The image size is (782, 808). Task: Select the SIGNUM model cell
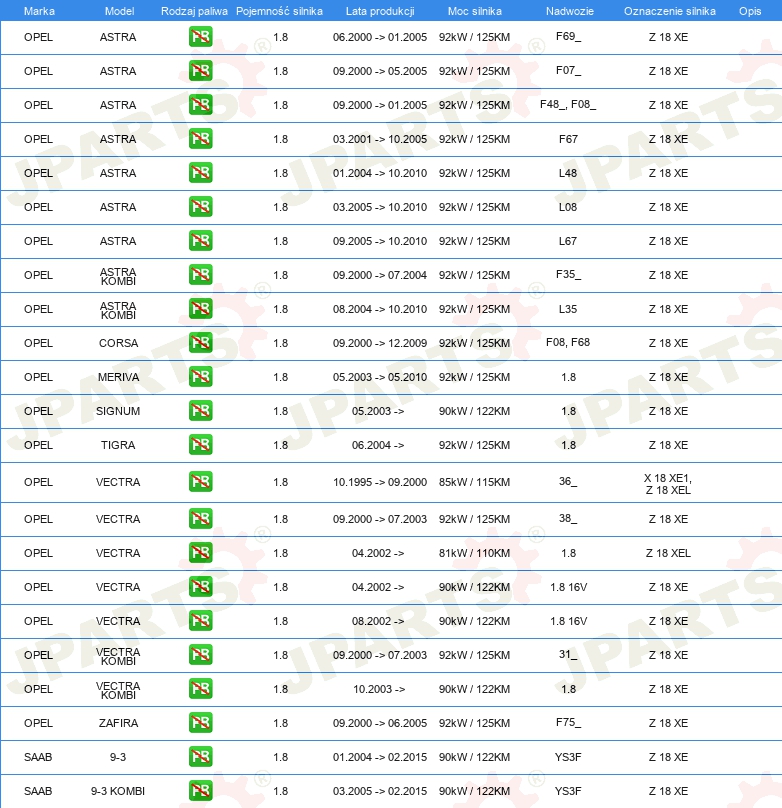118,411
